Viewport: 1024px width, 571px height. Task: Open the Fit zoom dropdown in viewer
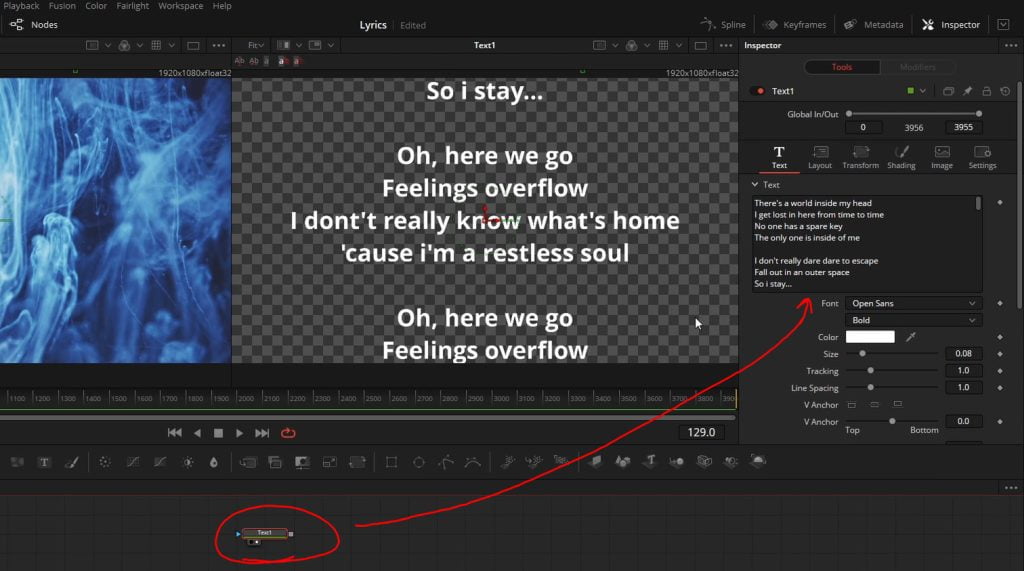(x=255, y=45)
